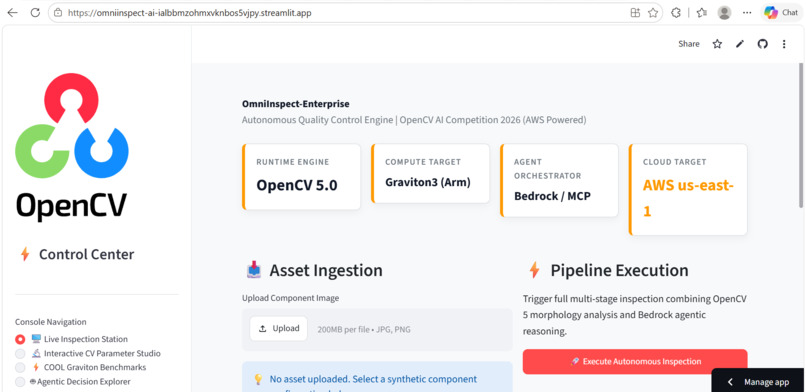This screenshot has width=806, height=392.
Task: Bookmark this page with the address bar star
Action: pyautogui.click(x=653, y=13)
